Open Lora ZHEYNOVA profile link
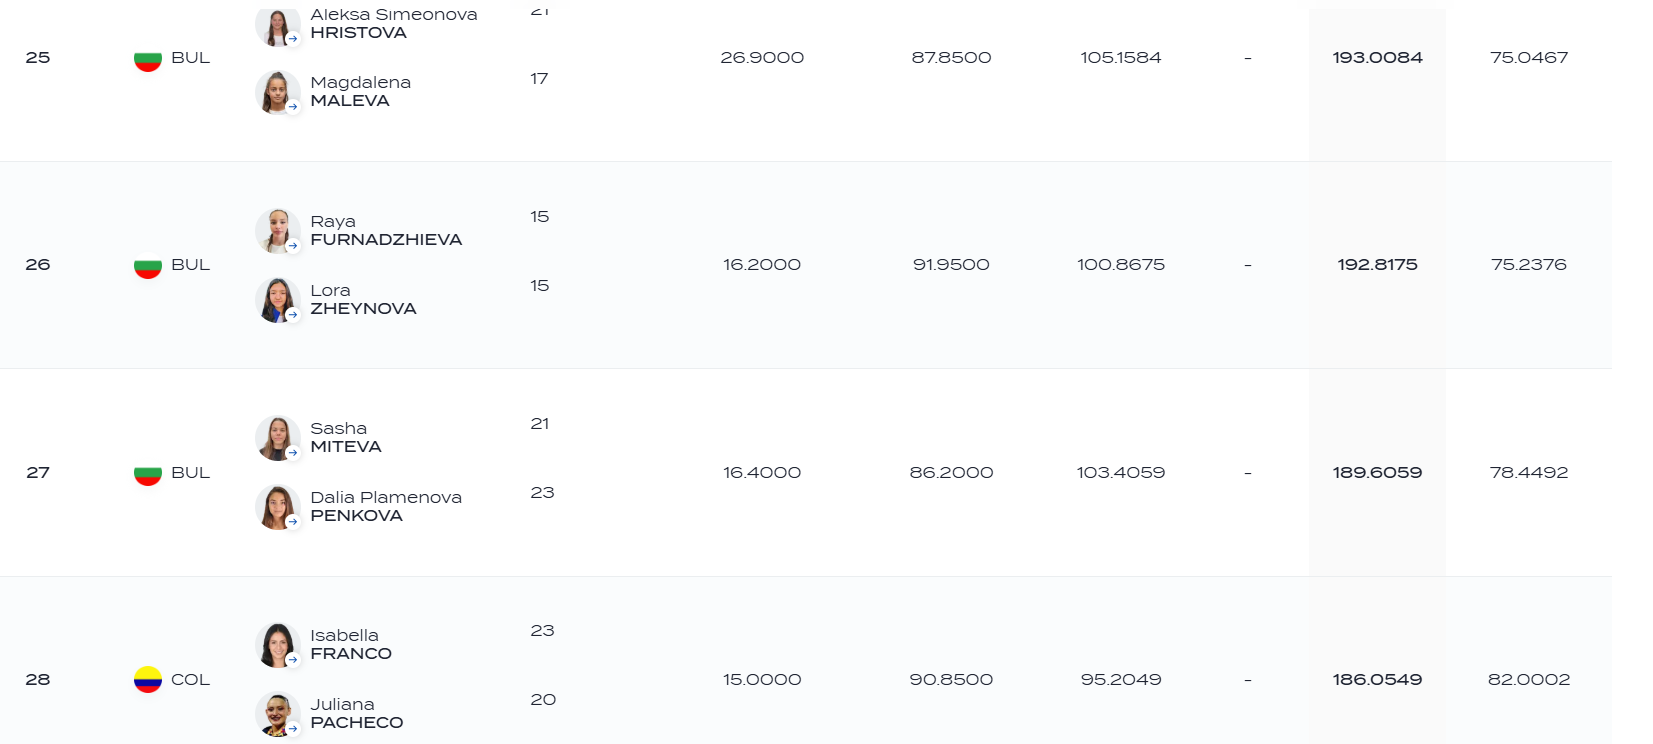Screen dimensions: 1653x744 coord(363,299)
